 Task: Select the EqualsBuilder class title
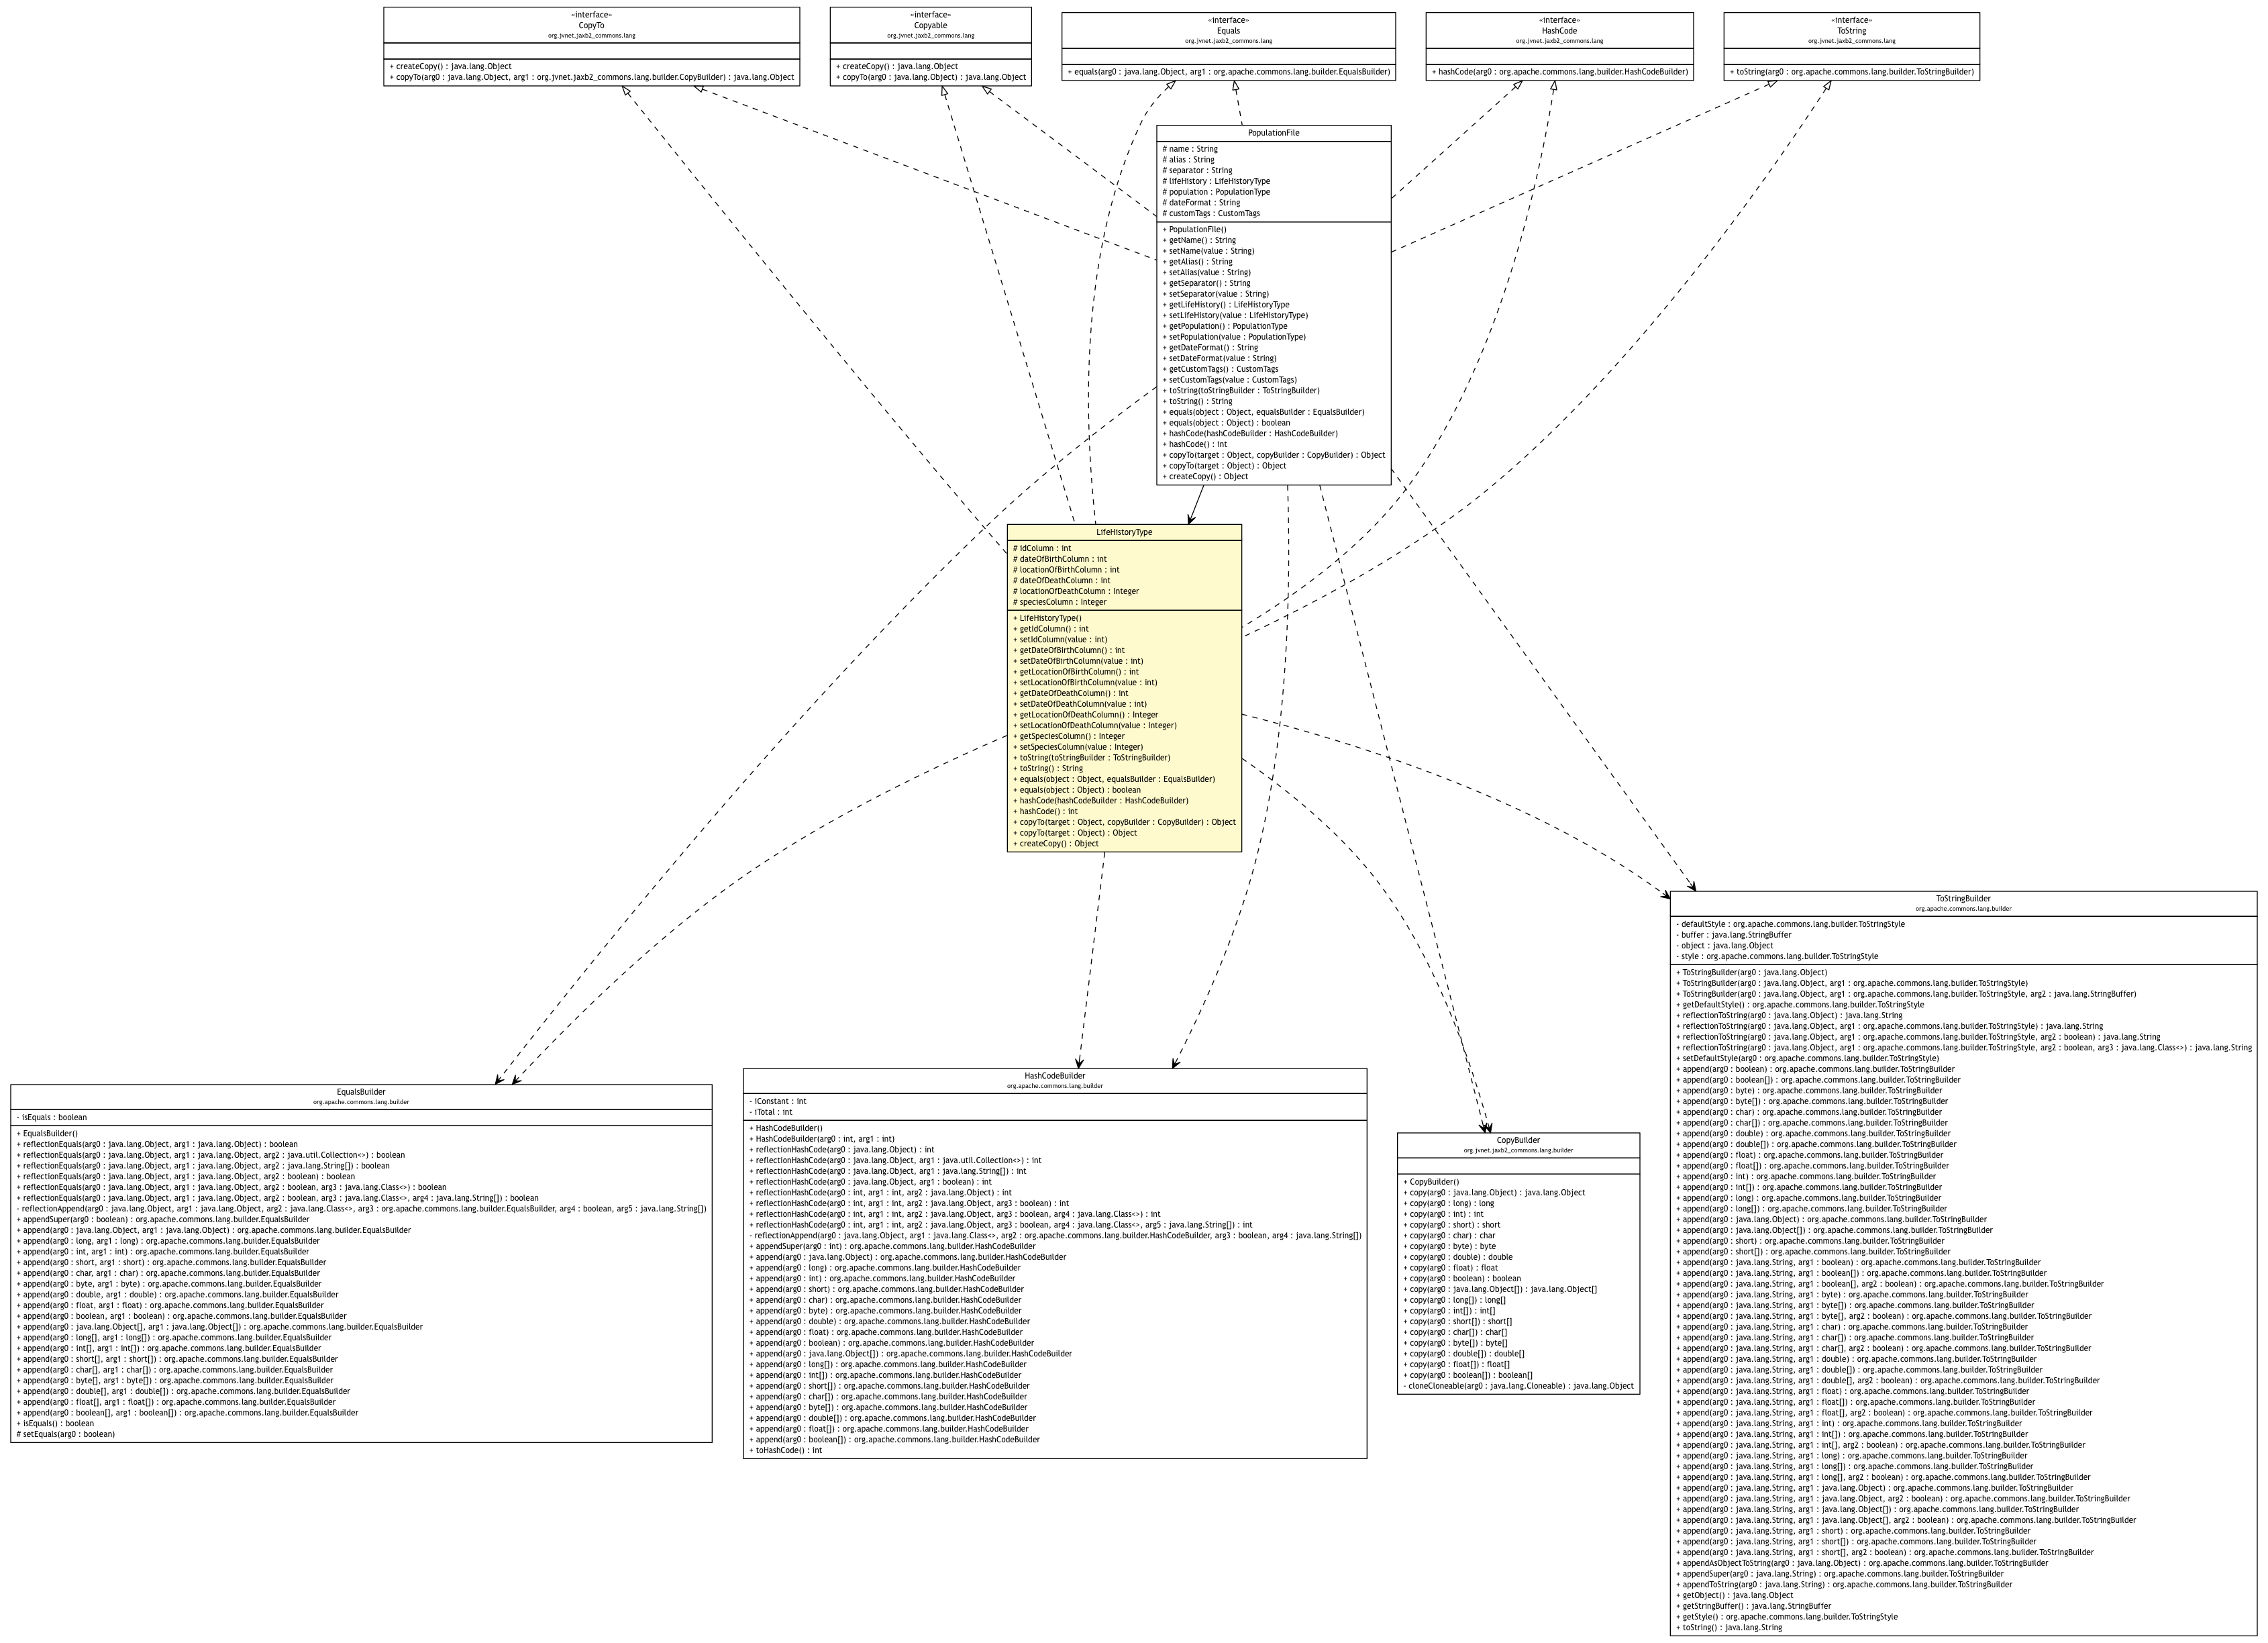361,1092
